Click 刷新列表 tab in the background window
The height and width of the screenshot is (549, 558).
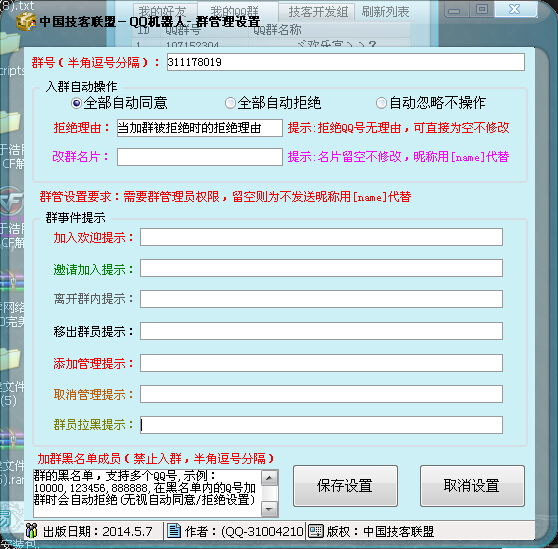coord(385,12)
